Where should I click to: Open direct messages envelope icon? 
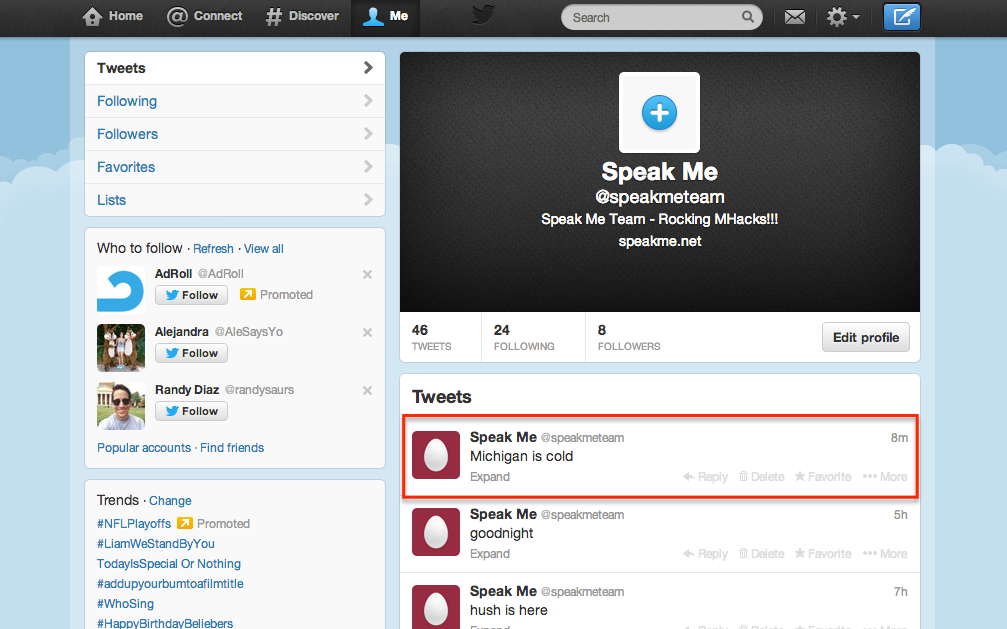pos(794,17)
